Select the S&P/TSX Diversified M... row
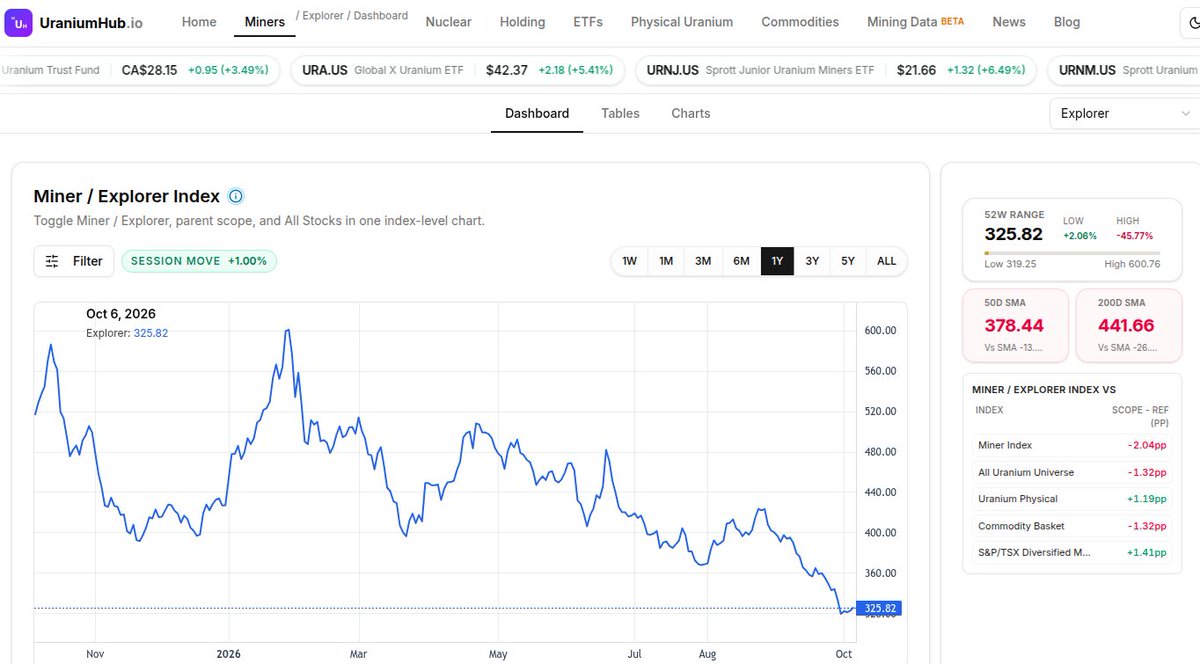The width and height of the screenshot is (1200, 664). pyautogui.click(x=1072, y=552)
